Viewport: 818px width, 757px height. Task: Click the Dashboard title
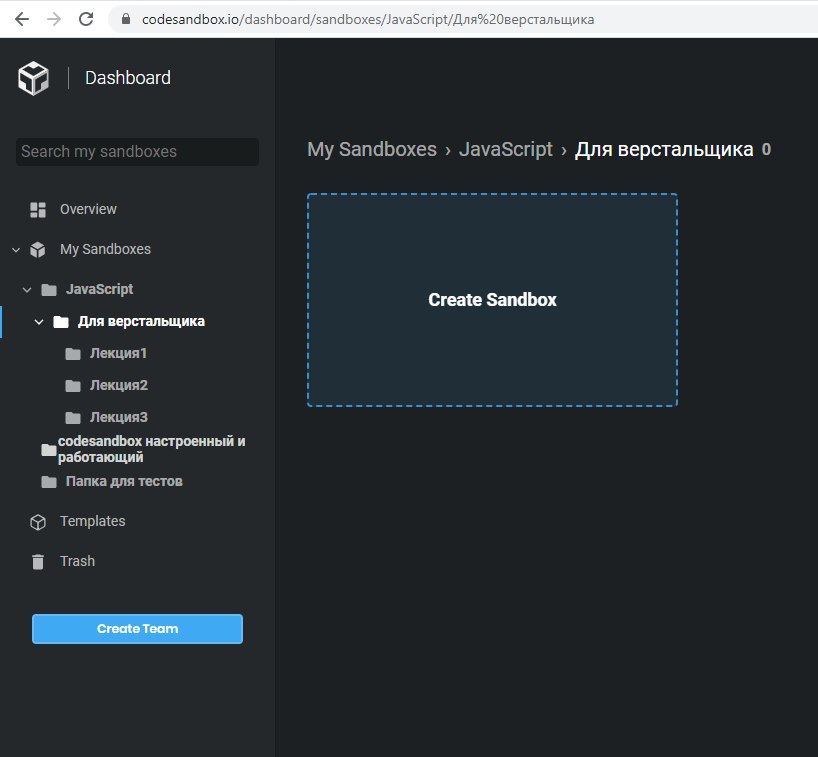coord(128,78)
